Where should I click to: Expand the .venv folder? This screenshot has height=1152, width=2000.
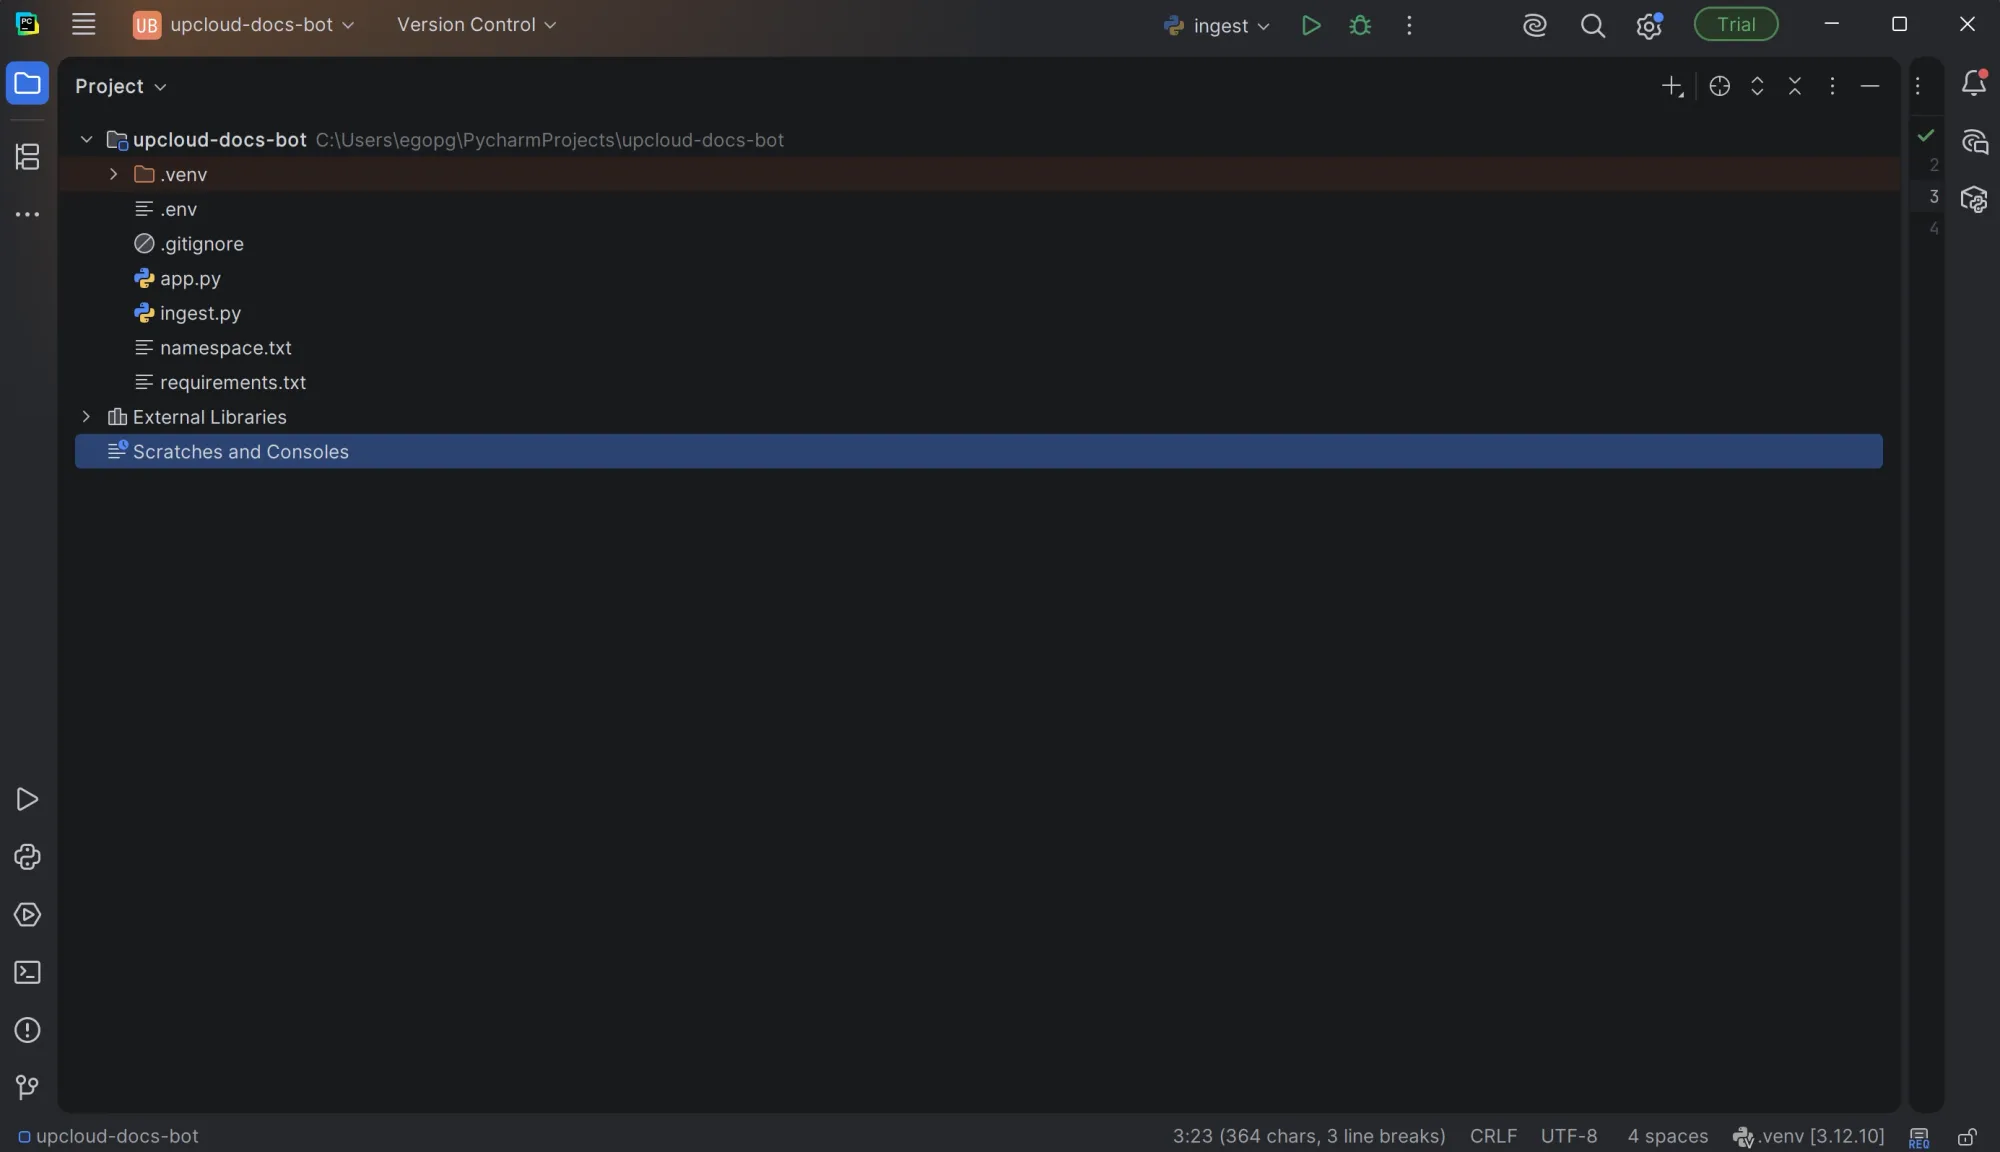click(x=113, y=174)
